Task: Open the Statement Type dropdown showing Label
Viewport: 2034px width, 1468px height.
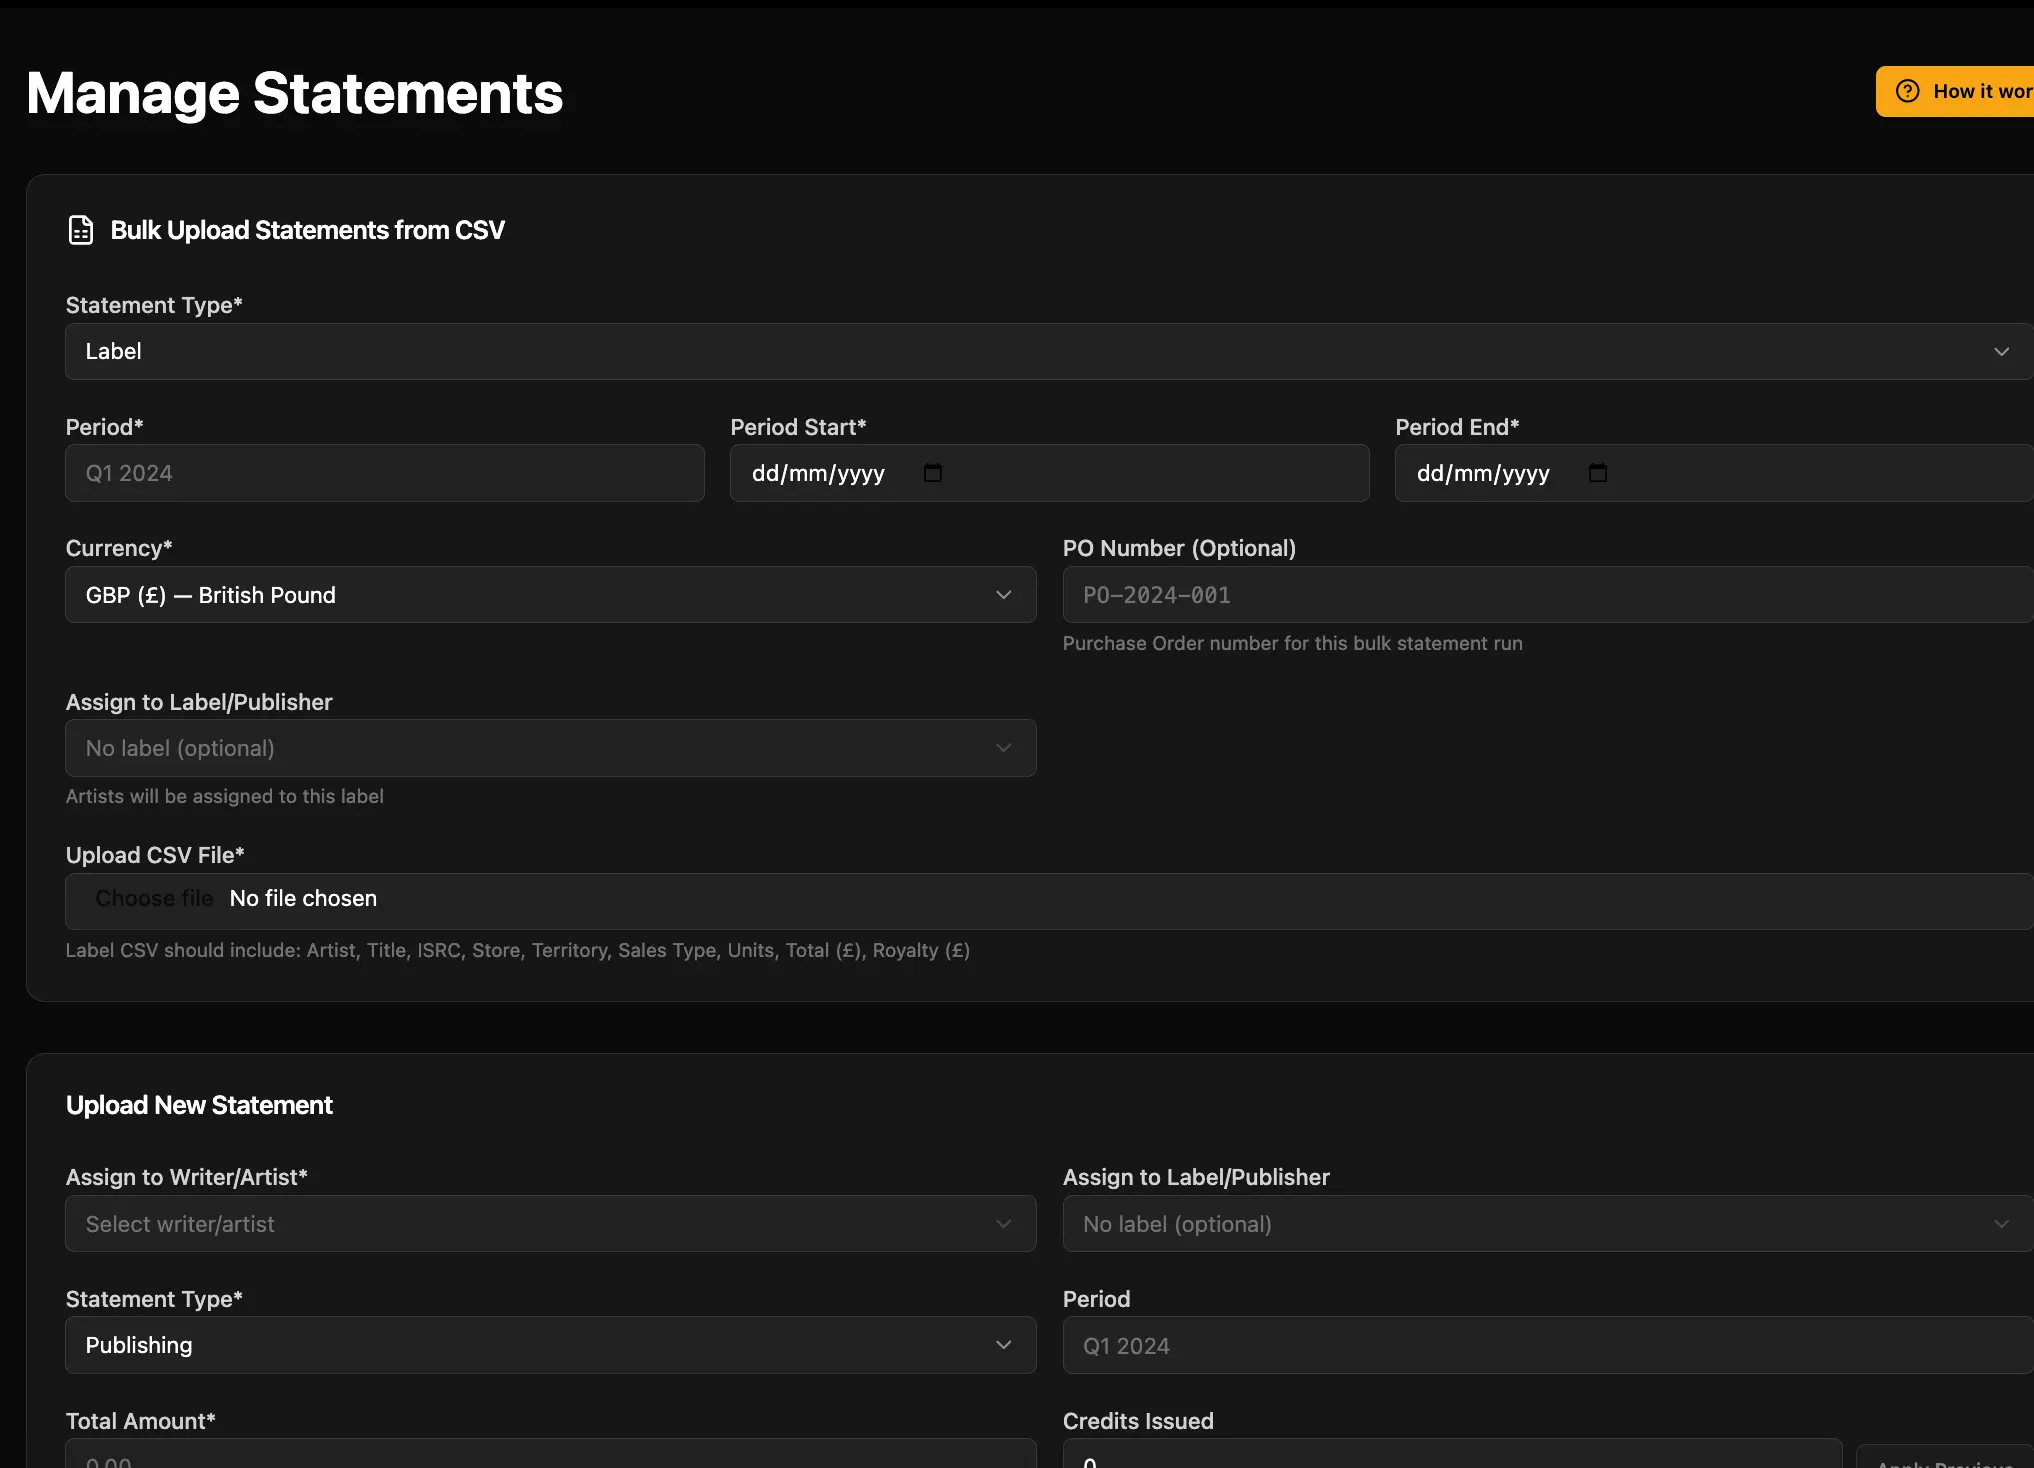Action: [1049, 351]
